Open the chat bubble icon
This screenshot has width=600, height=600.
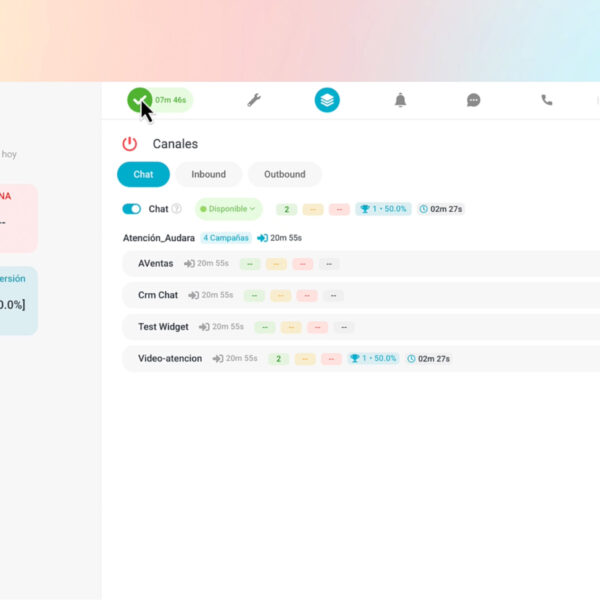point(473,100)
